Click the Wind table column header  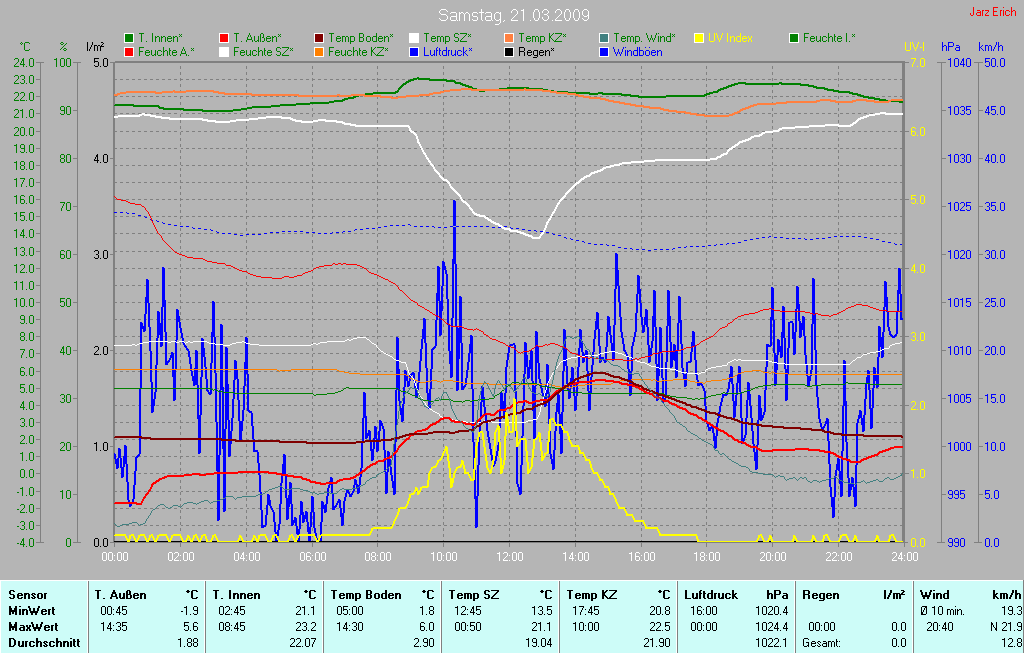(x=935, y=595)
